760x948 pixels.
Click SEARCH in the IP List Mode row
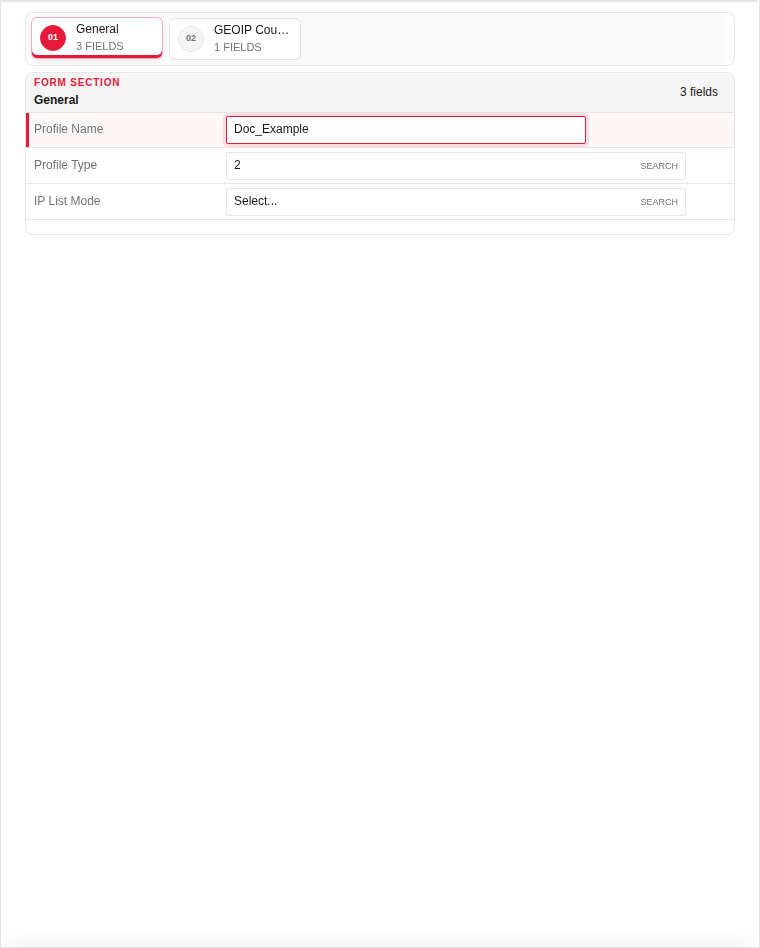659,202
